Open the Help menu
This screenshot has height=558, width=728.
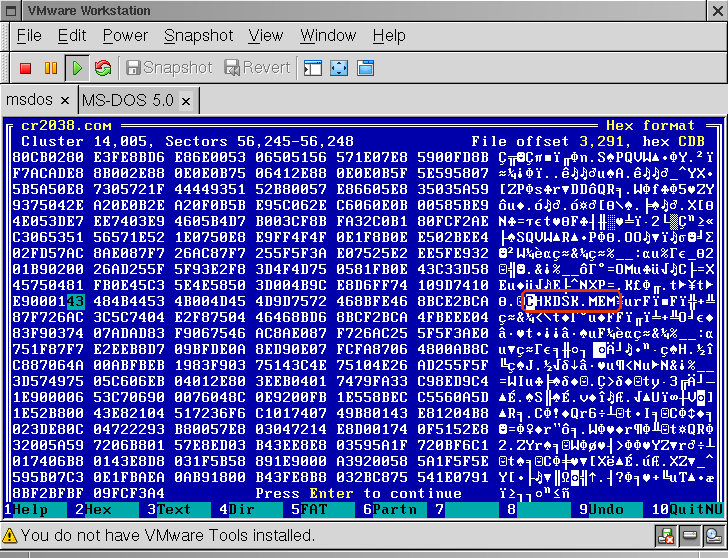tap(389, 35)
